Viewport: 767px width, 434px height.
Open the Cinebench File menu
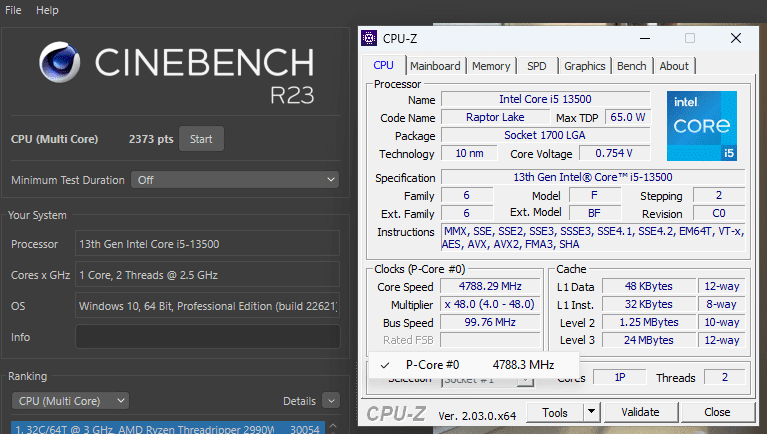(13, 10)
